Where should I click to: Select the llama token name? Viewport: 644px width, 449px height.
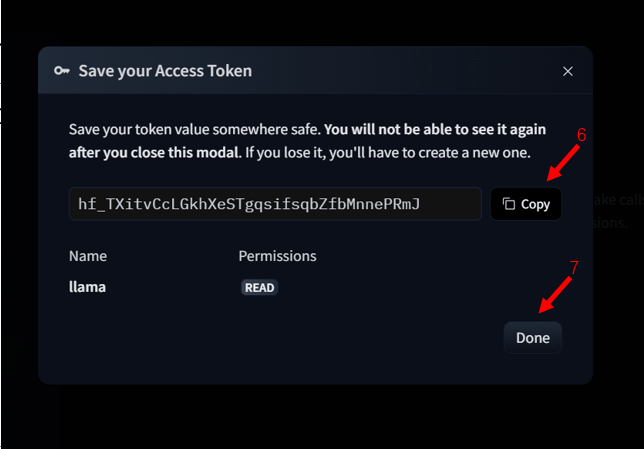pyautogui.click(x=87, y=287)
